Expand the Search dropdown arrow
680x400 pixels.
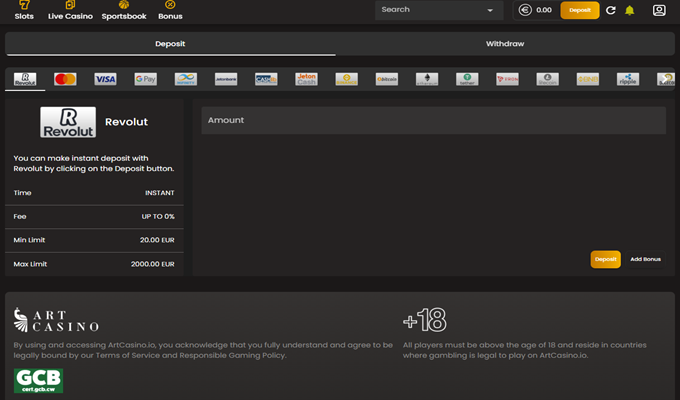pos(491,10)
